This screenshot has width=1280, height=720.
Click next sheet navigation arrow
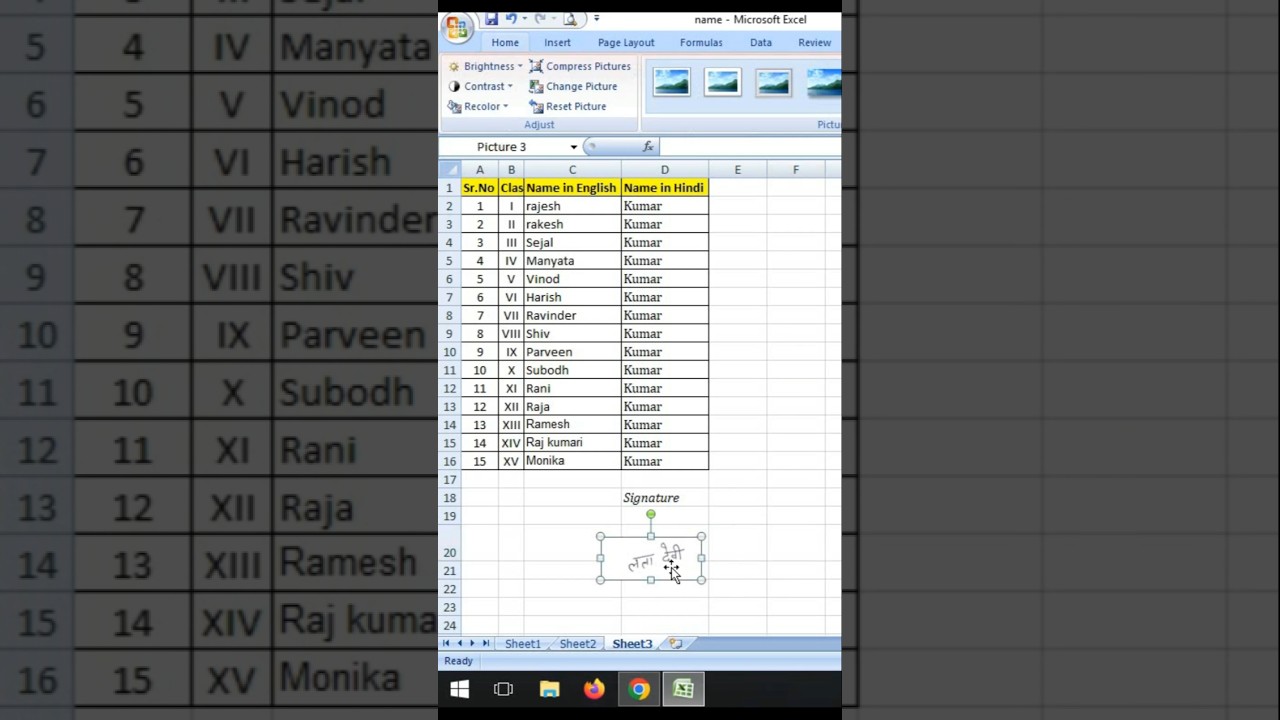click(x=472, y=644)
